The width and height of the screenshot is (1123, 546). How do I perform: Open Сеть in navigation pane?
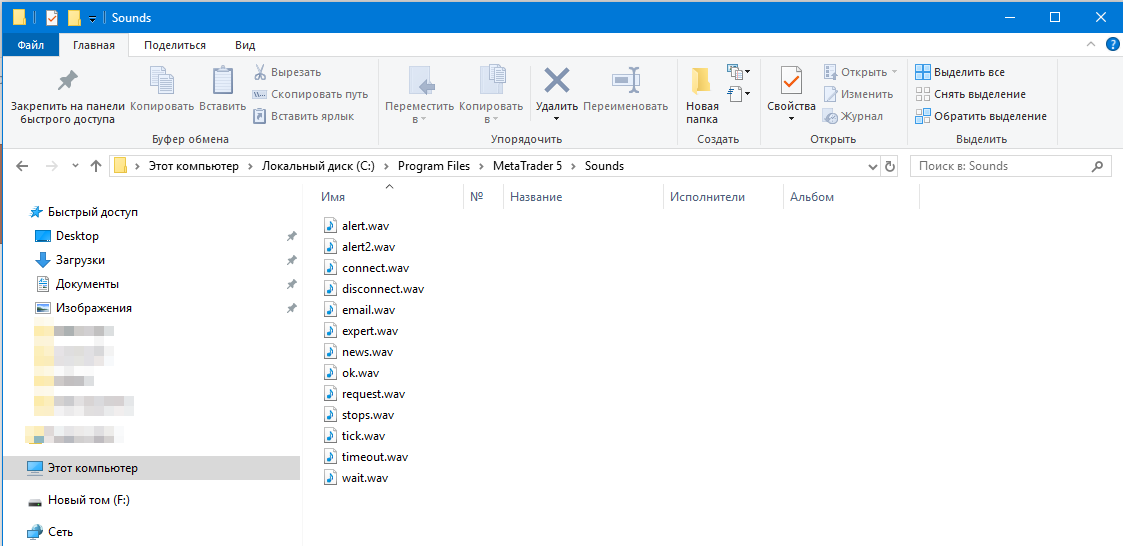pyautogui.click(x=60, y=532)
